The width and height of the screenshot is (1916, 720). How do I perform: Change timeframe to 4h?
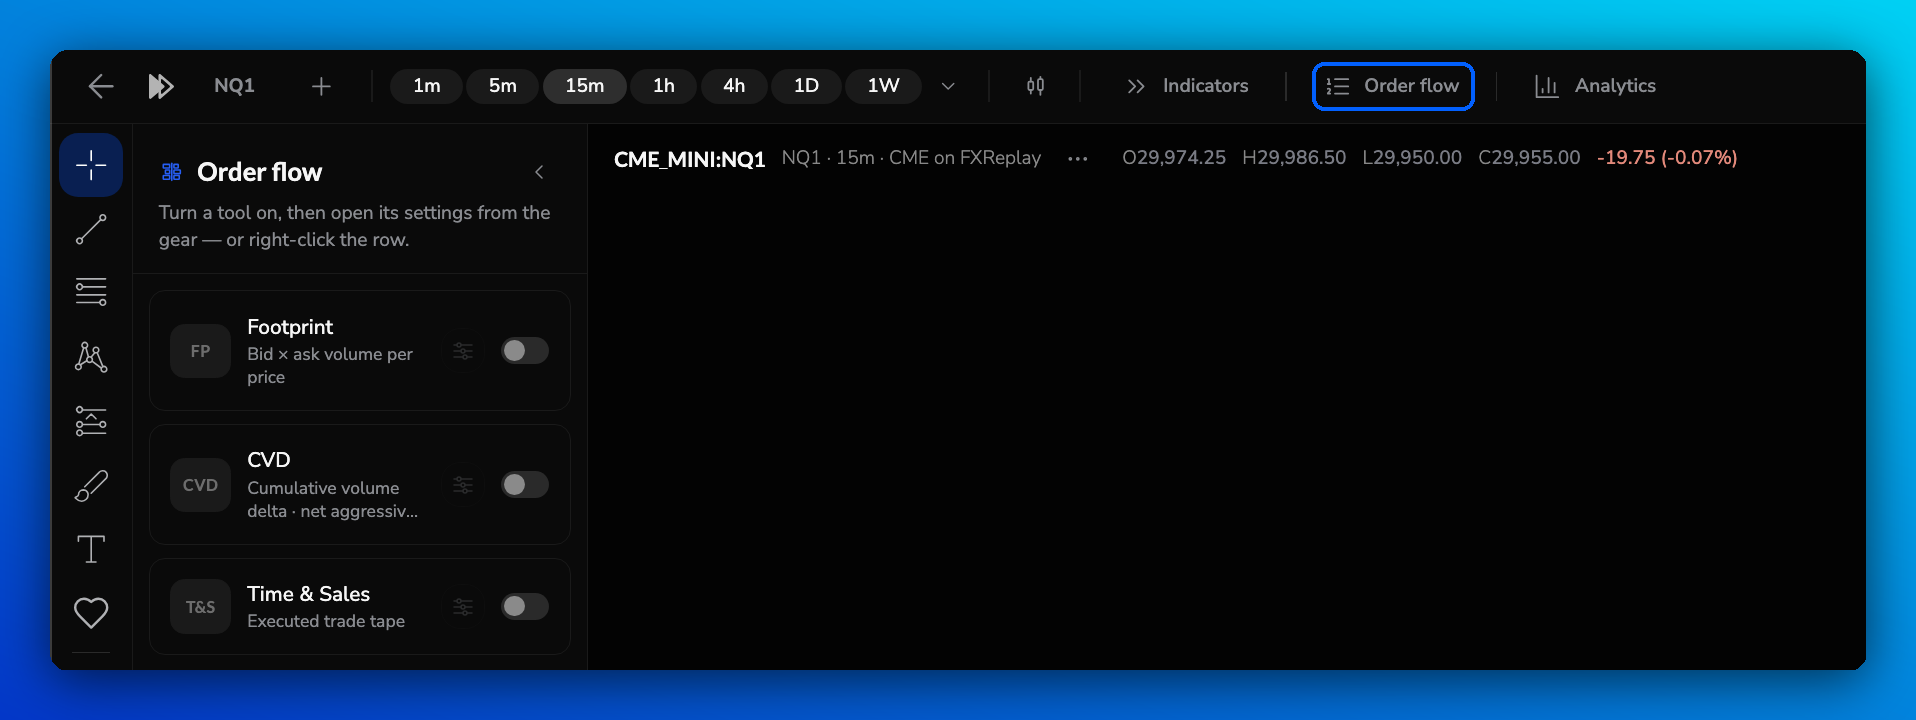click(734, 86)
